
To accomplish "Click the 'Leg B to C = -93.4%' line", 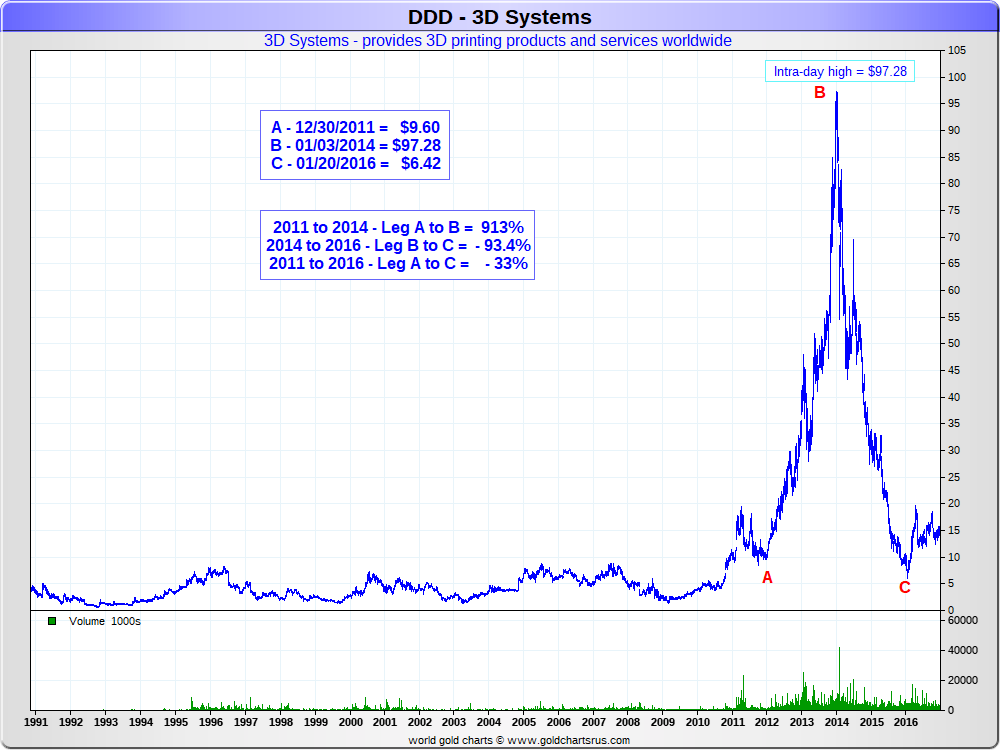I will click(x=397, y=246).
